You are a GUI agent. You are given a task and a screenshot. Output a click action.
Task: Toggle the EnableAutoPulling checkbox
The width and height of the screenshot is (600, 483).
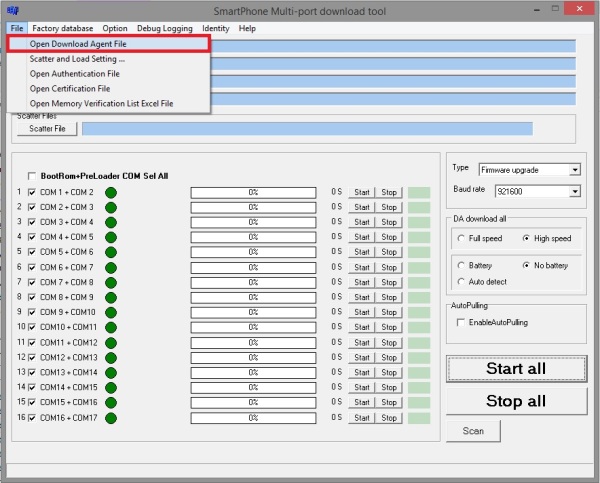461,322
